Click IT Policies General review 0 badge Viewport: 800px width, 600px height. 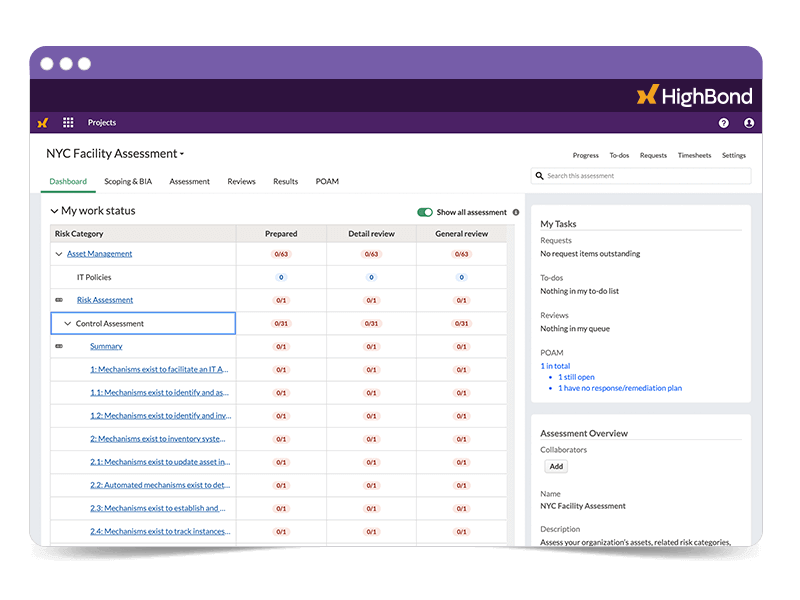461,278
